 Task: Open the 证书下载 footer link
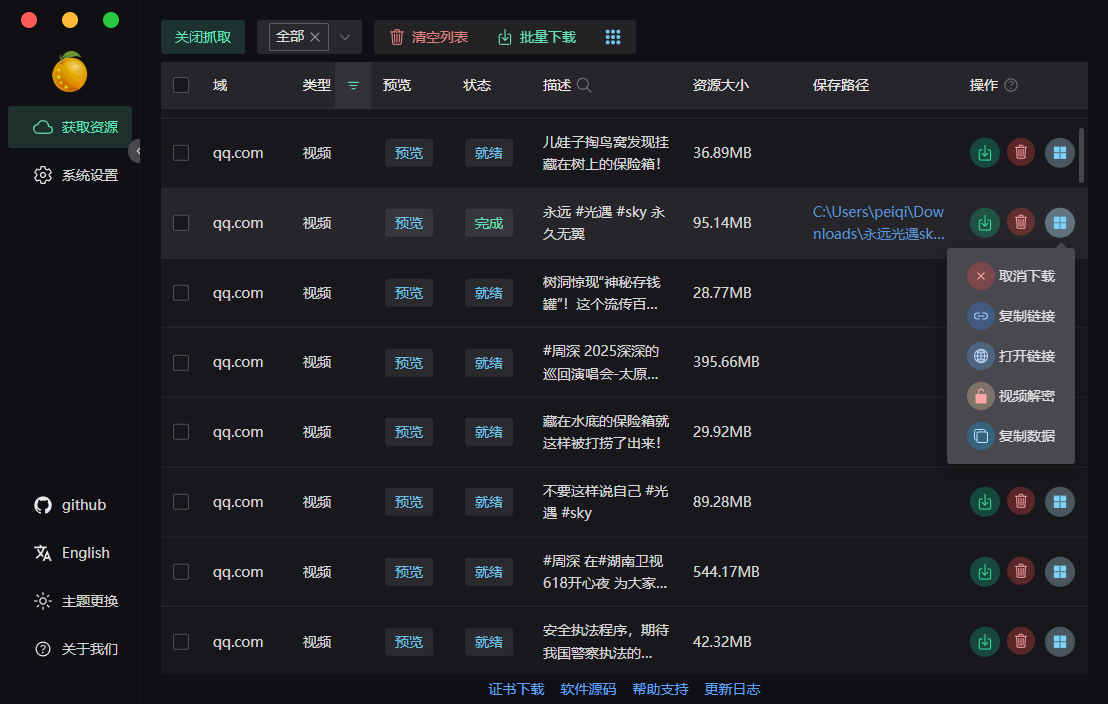click(x=516, y=689)
